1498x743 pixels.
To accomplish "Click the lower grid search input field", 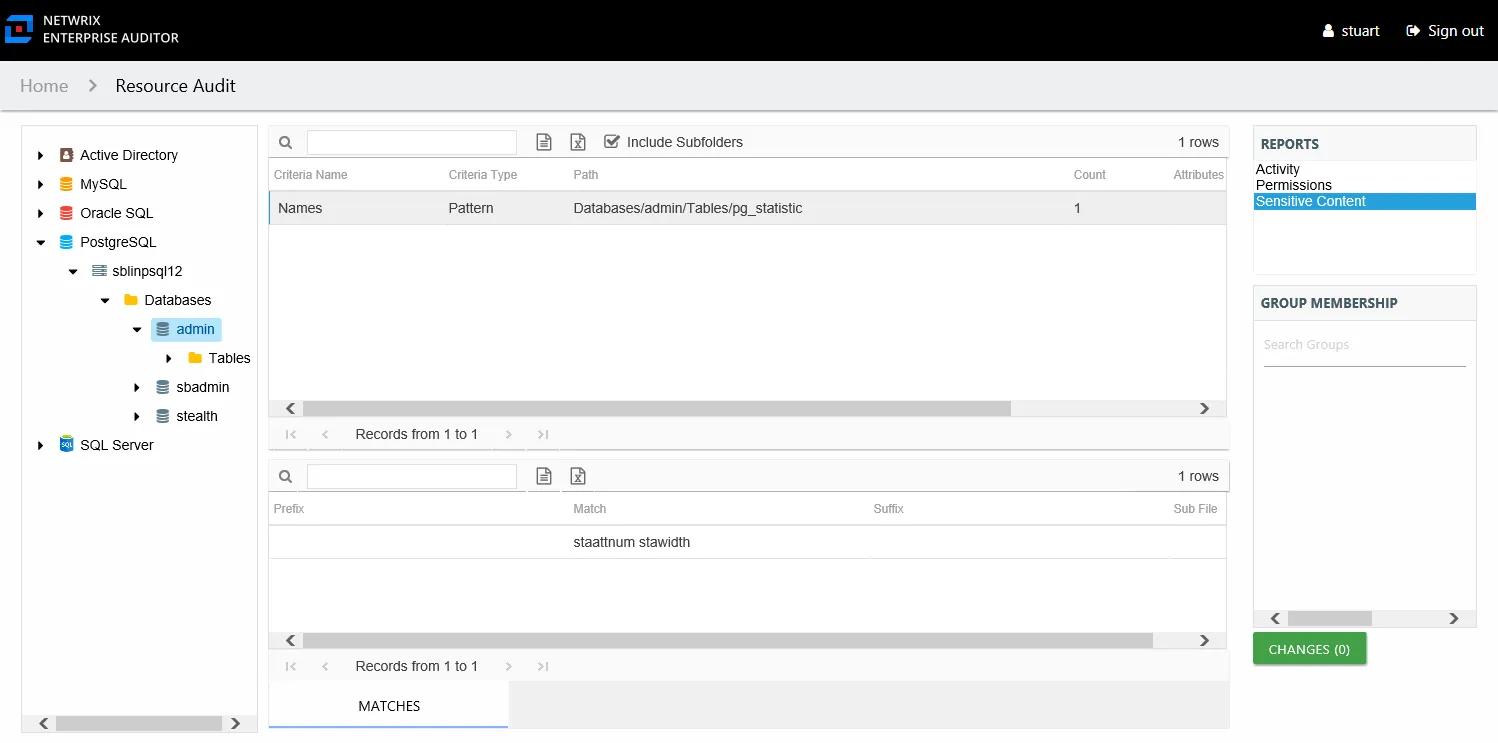I will click(x=412, y=476).
